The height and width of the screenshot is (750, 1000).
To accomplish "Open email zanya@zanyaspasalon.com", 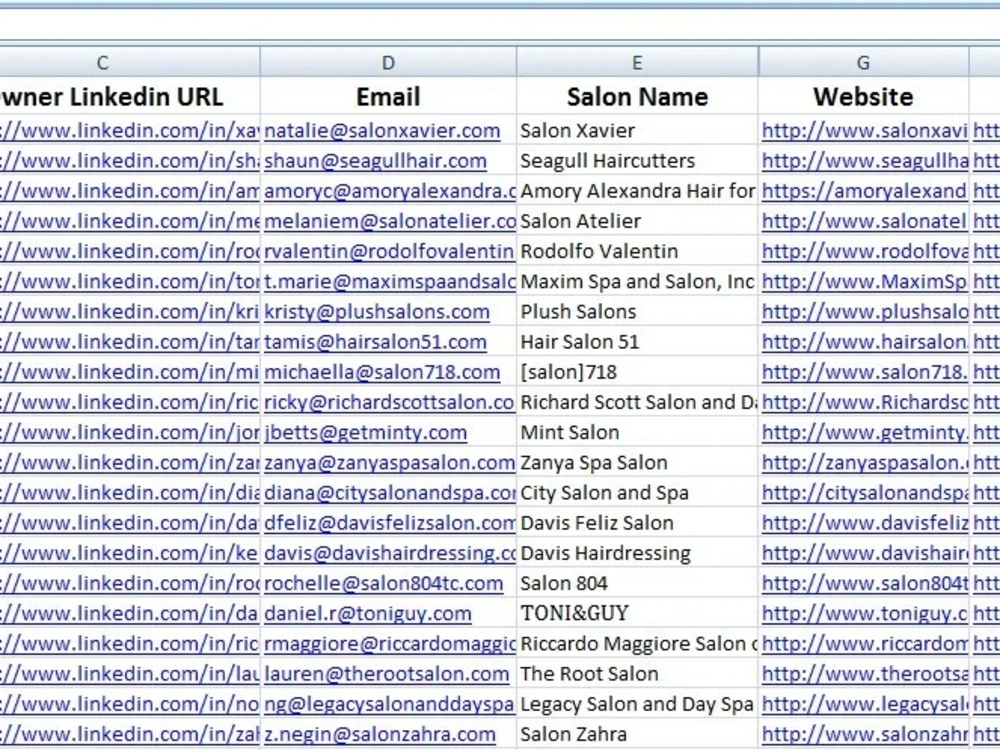I will (390, 462).
